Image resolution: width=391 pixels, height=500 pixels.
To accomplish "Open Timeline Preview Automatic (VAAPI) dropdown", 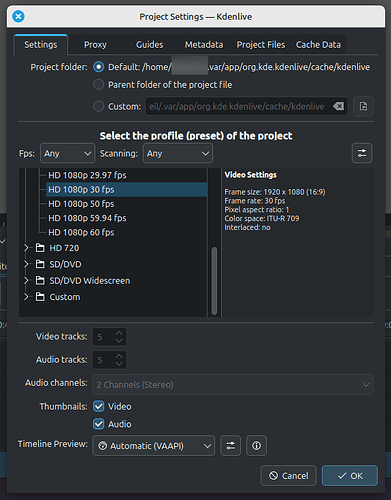I will [x=154, y=446].
